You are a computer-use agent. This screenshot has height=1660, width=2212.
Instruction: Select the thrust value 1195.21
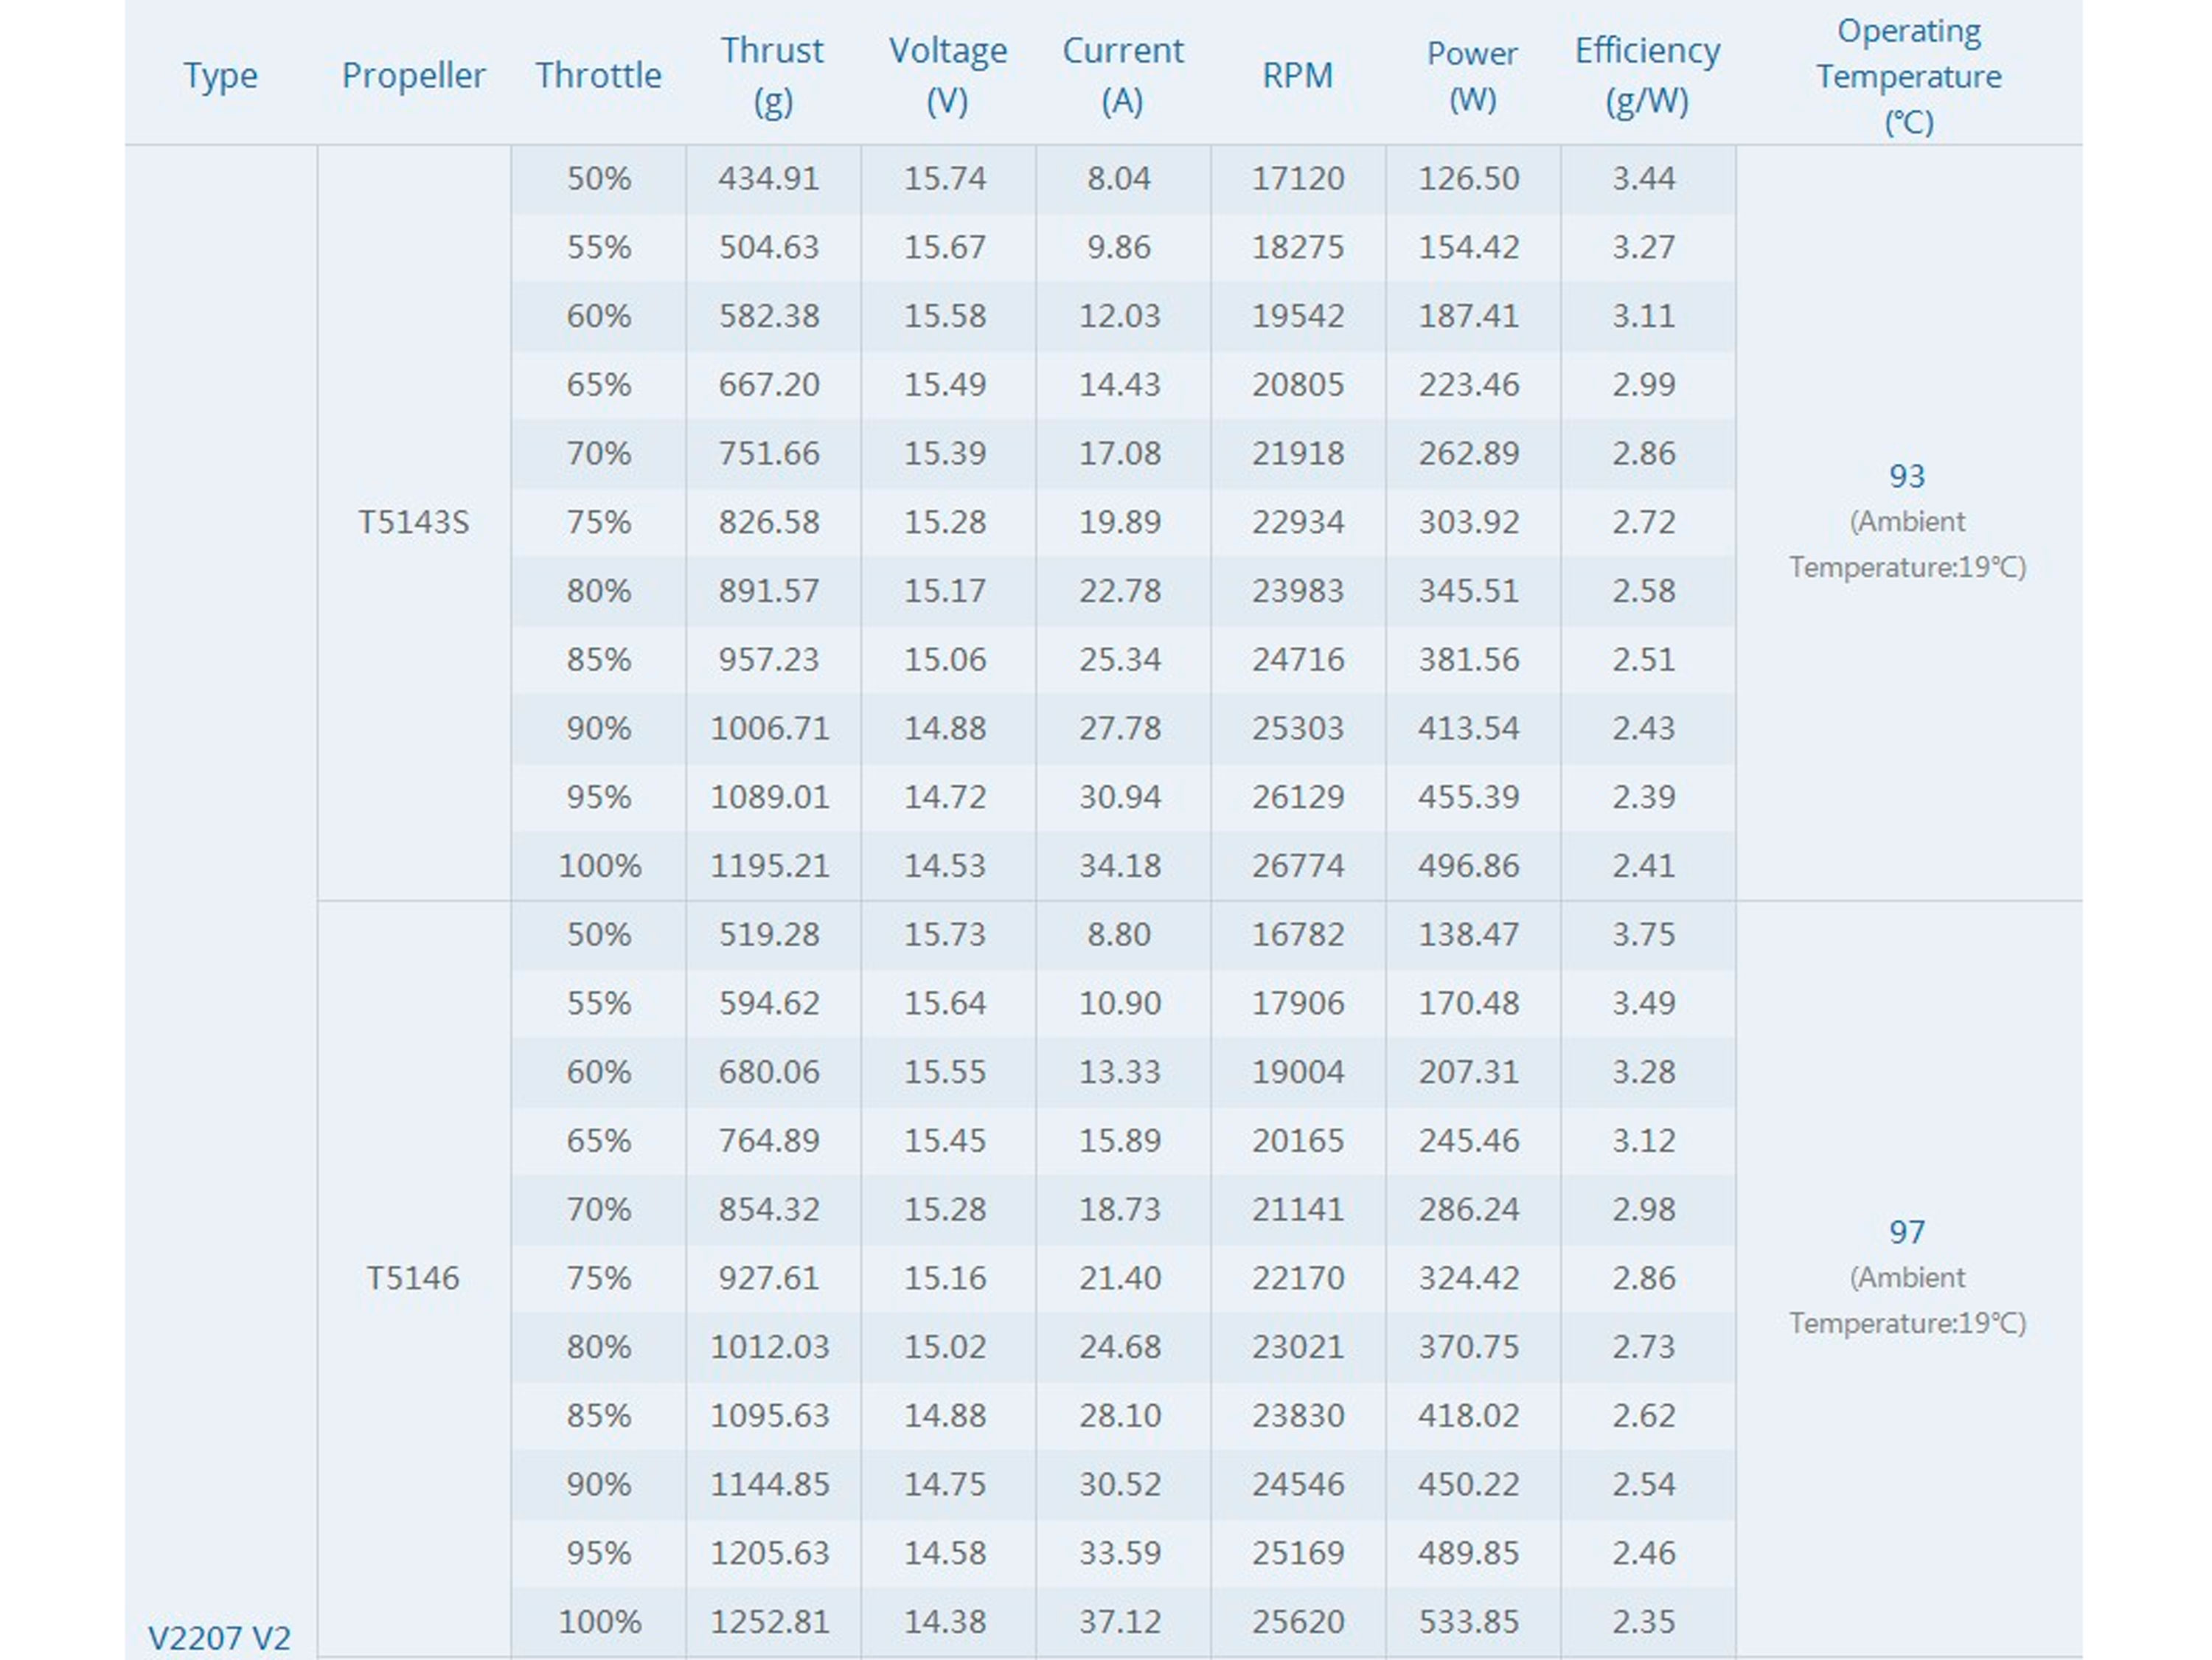tap(770, 865)
